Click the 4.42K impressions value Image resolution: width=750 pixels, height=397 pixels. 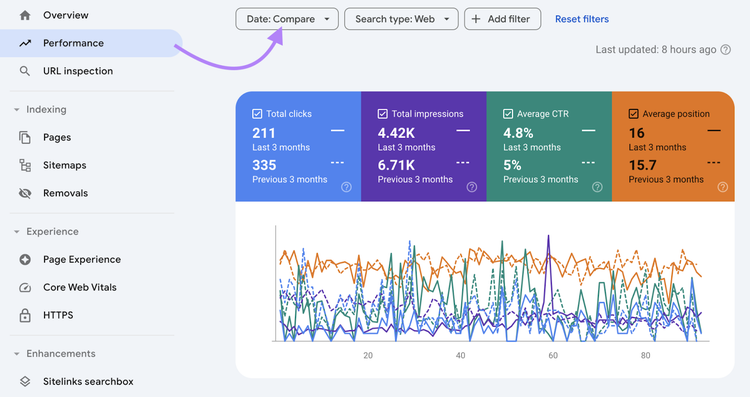(396, 133)
